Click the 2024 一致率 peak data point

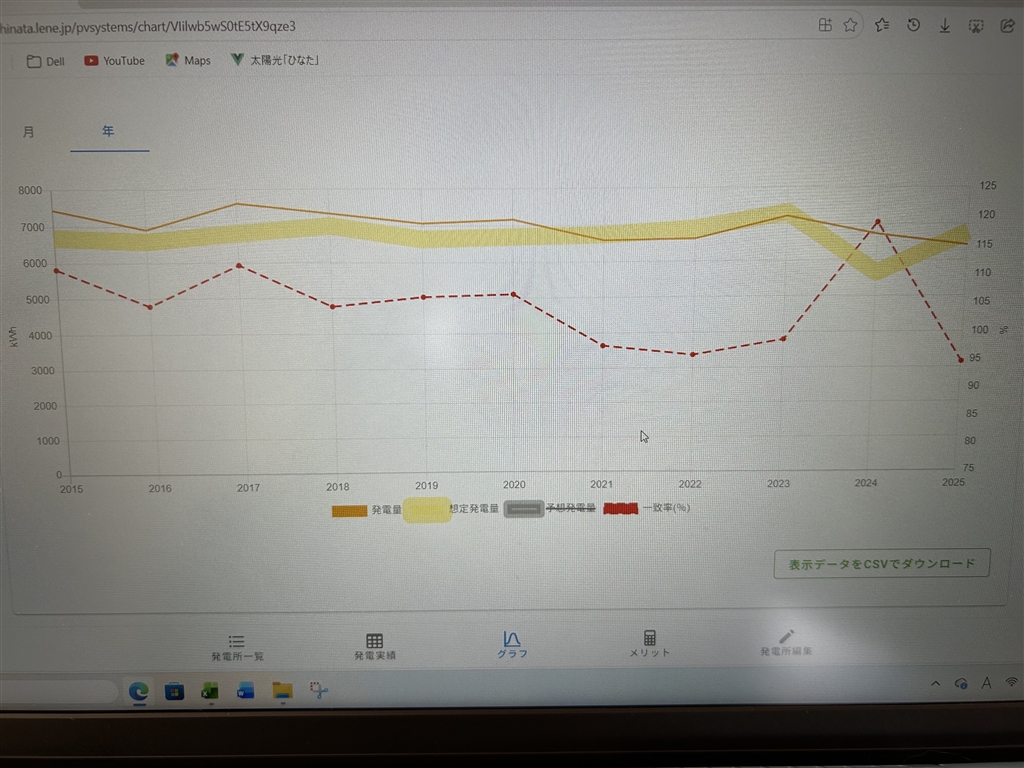(878, 222)
